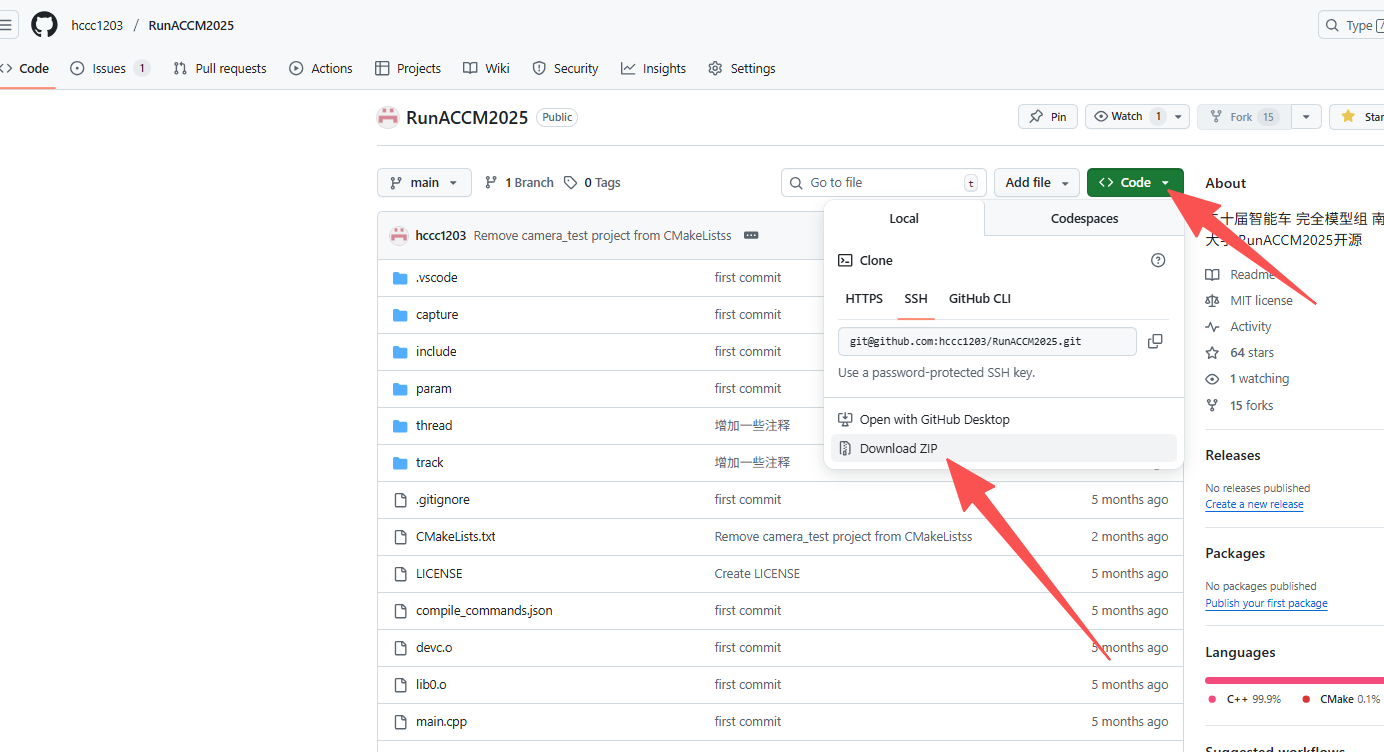Screen dimensions: 1384x752
Task: Copy the SSH clone URL
Action: point(1155,342)
